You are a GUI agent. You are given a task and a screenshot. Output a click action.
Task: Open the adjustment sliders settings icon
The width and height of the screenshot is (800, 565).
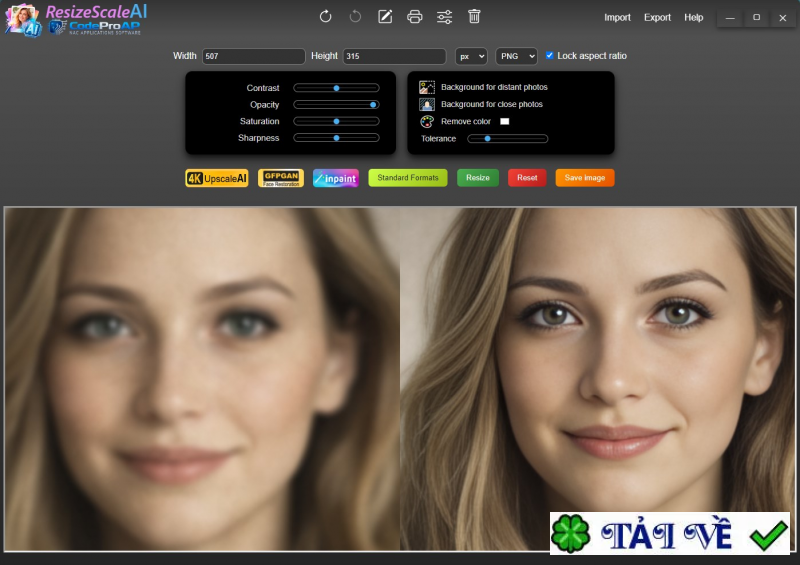[444, 17]
